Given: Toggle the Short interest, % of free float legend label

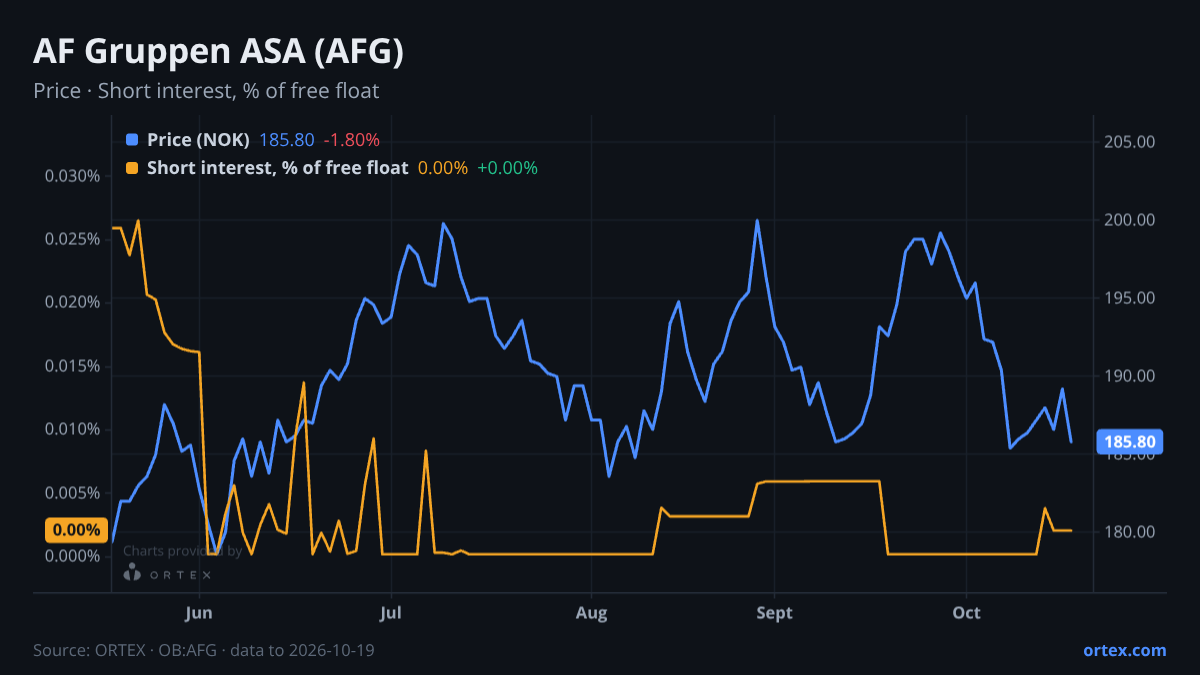Looking at the screenshot, I should [x=277, y=168].
